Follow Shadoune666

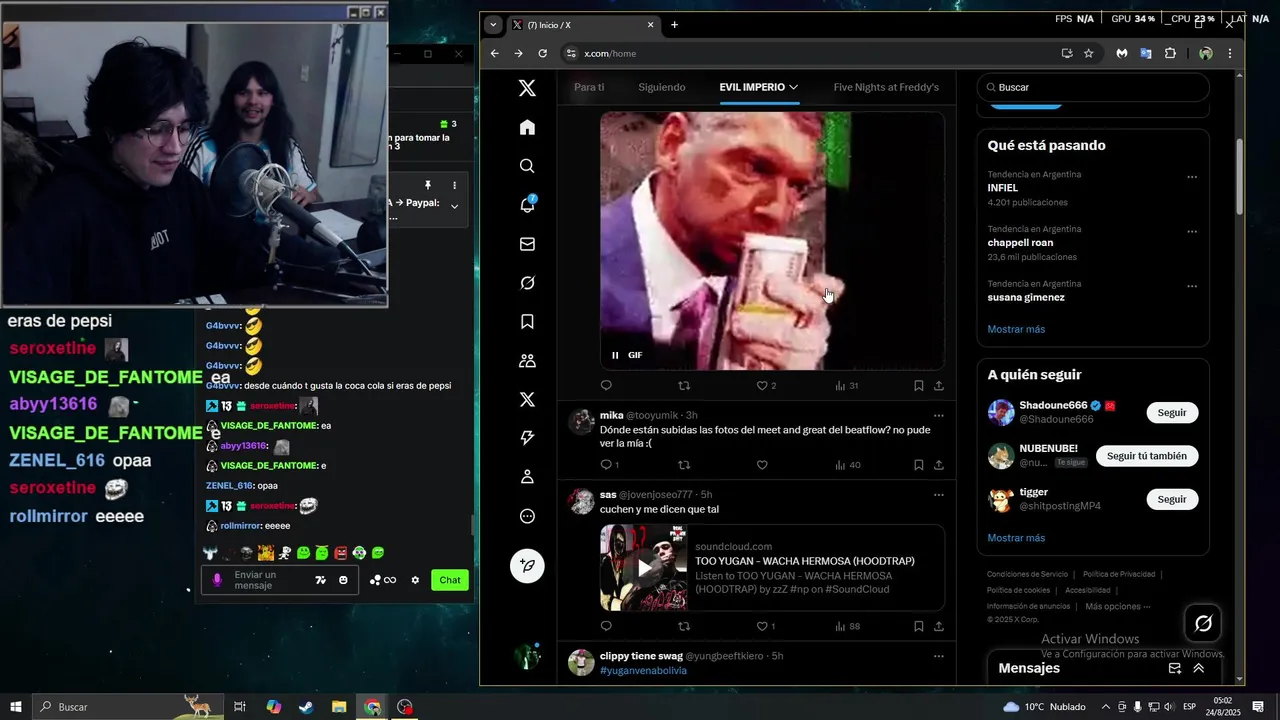click(x=1172, y=412)
